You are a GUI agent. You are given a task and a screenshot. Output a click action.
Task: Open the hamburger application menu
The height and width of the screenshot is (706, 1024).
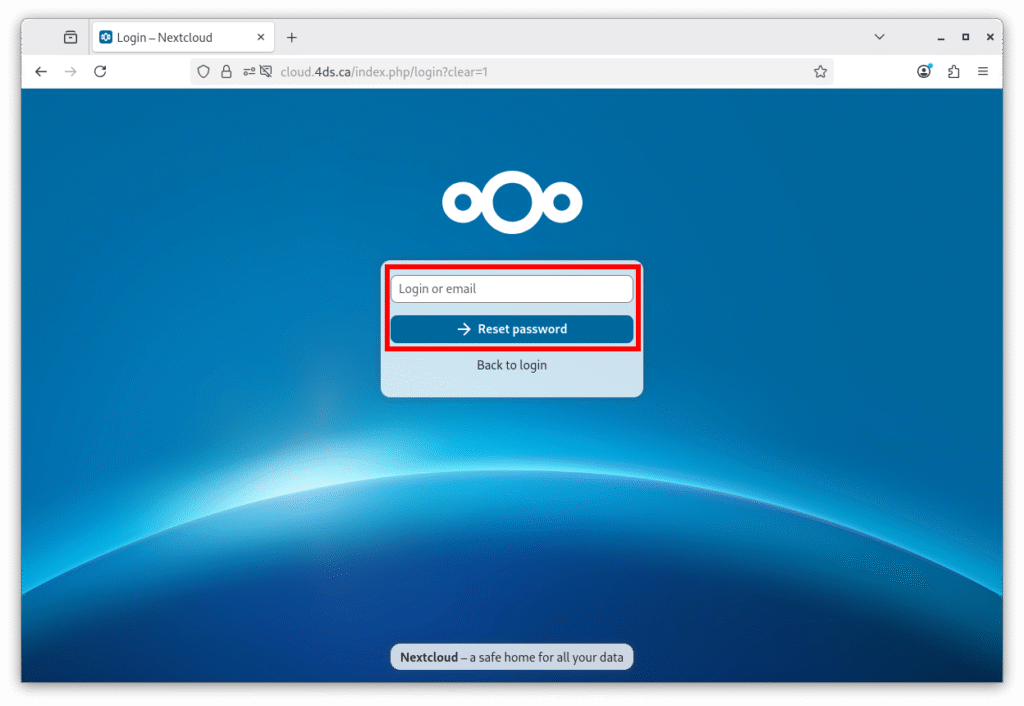(x=983, y=71)
